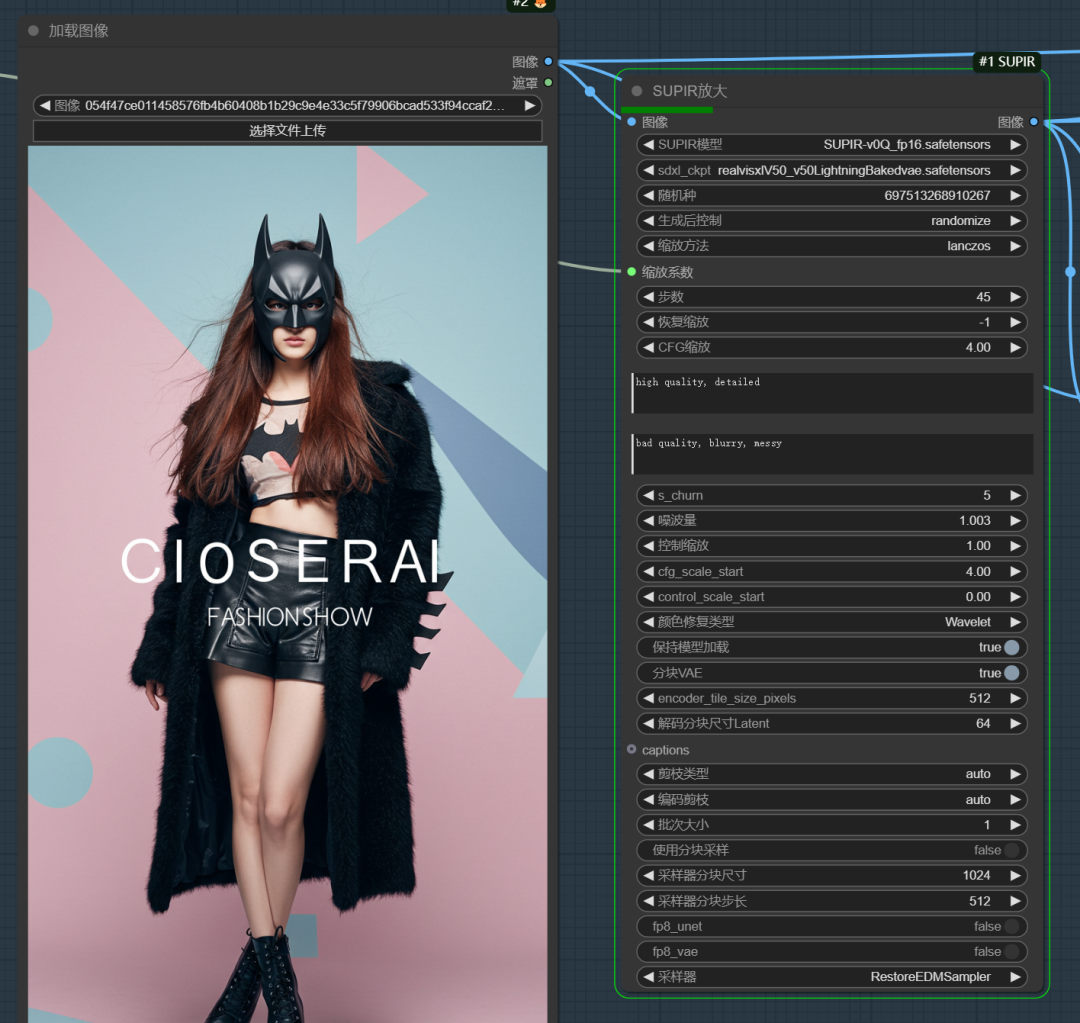Increase s_churn with the right arrow
This screenshot has height=1023, width=1080.
coord(1015,495)
